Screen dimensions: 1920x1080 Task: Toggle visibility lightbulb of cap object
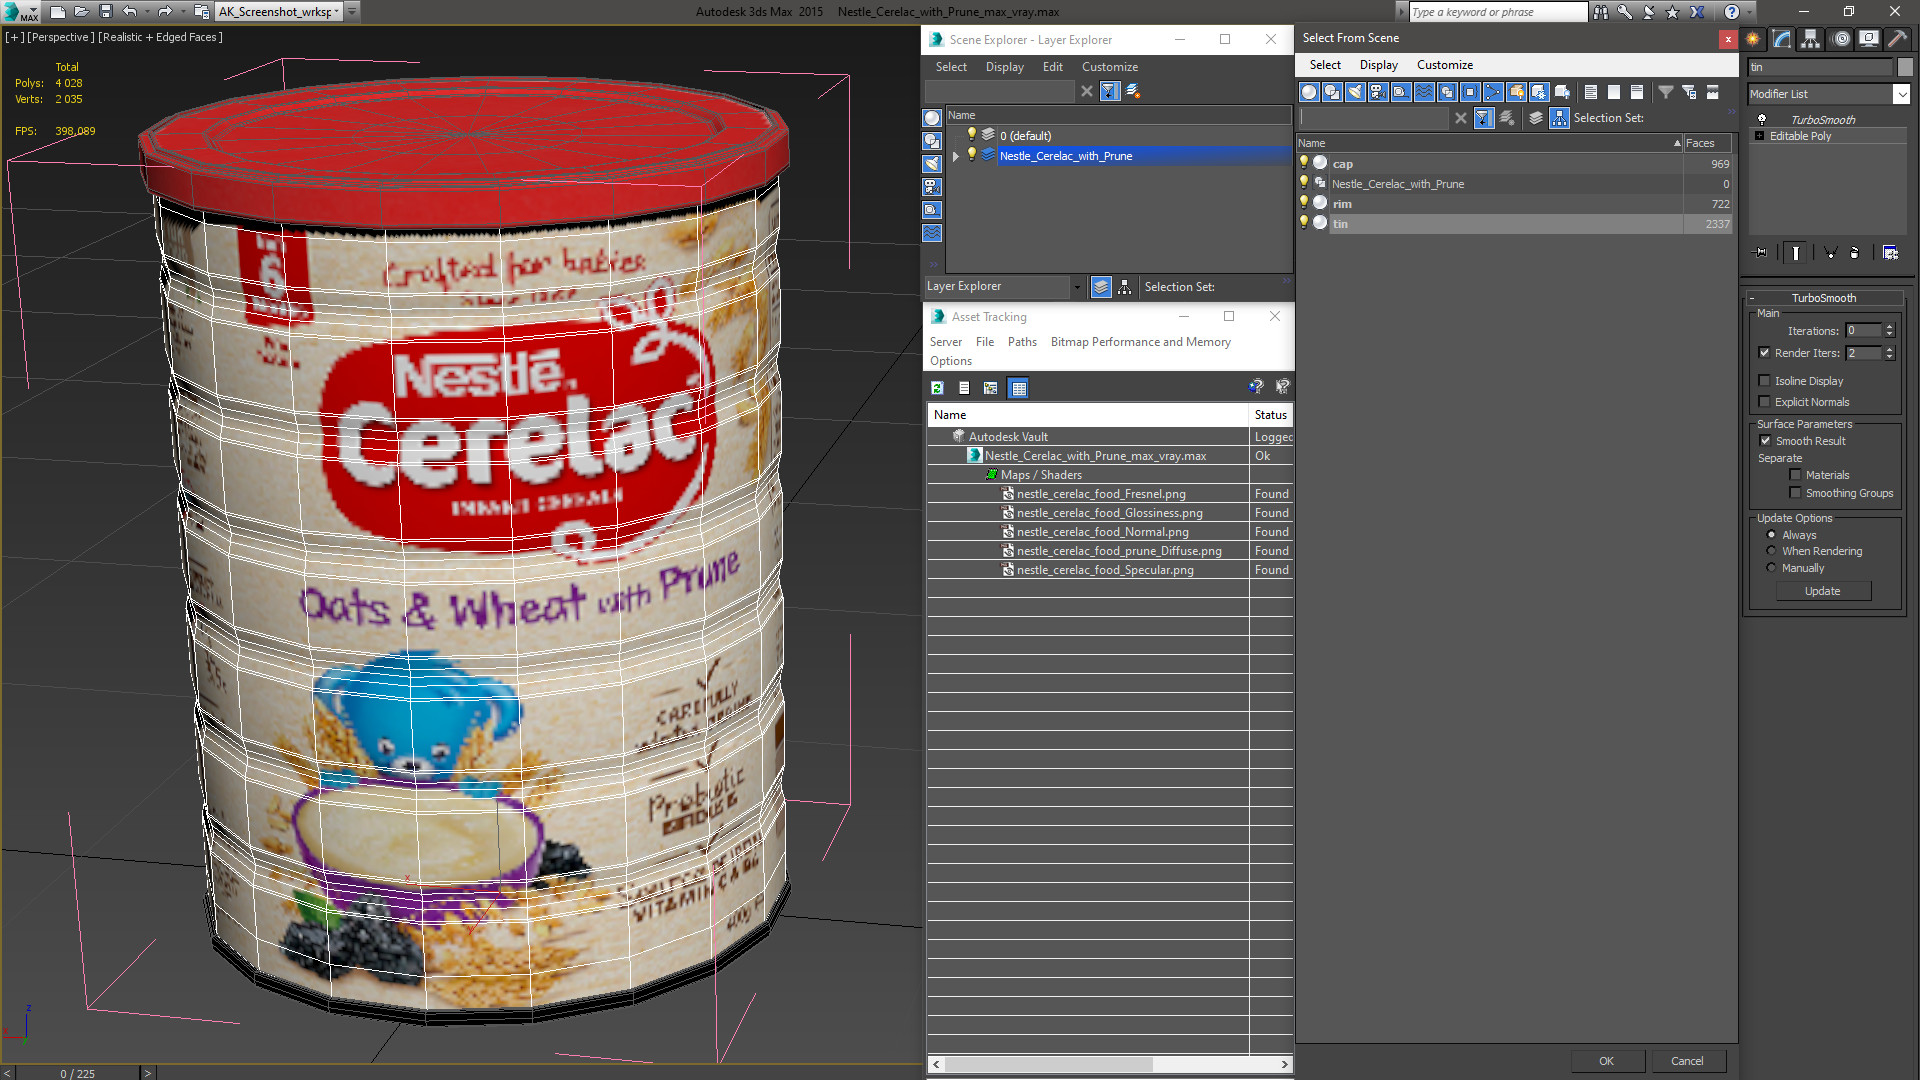[x=1304, y=162]
